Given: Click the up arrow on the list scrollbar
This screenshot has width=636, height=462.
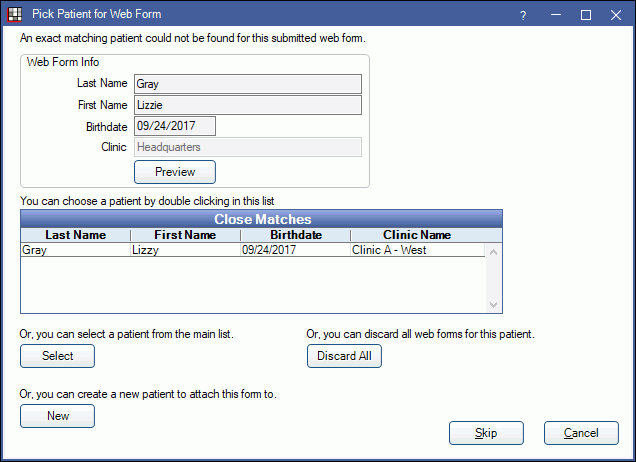Looking at the screenshot, I should click(x=492, y=251).
